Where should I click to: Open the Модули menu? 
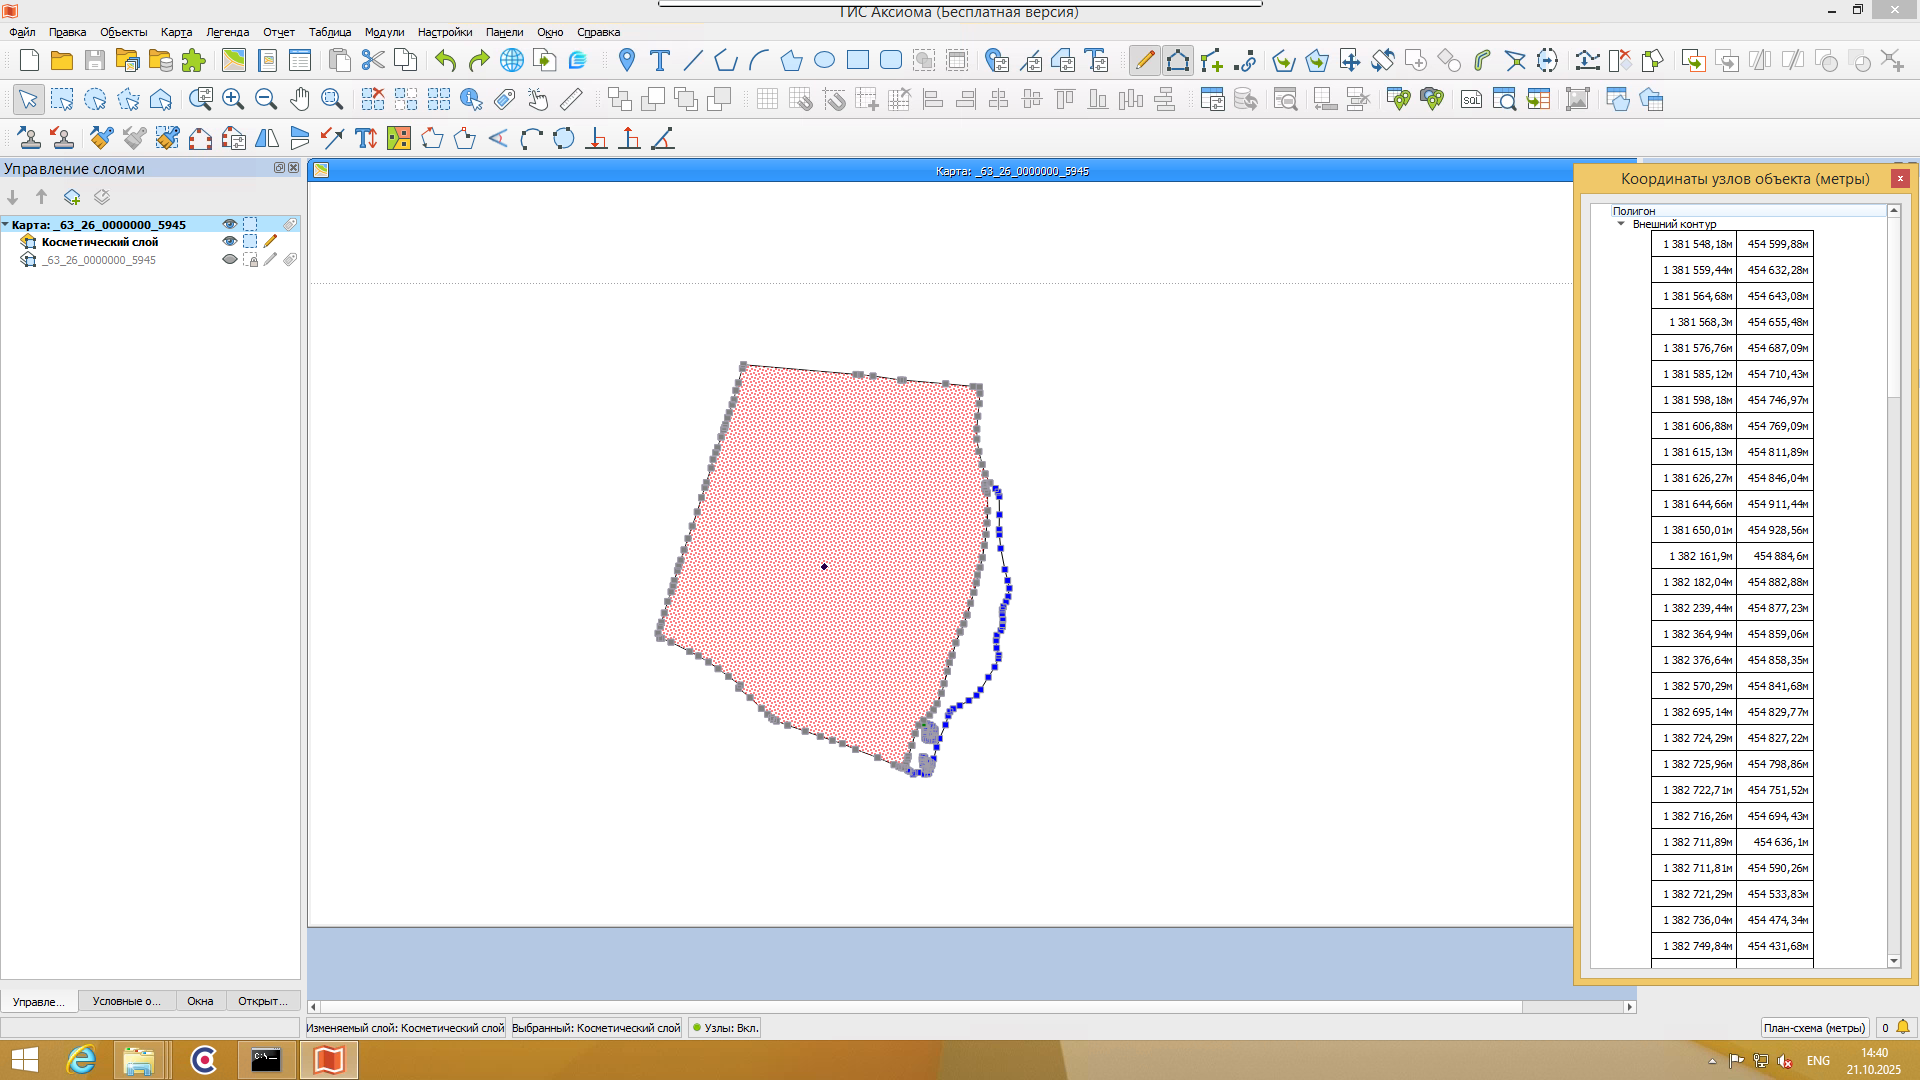pos(383,32)
